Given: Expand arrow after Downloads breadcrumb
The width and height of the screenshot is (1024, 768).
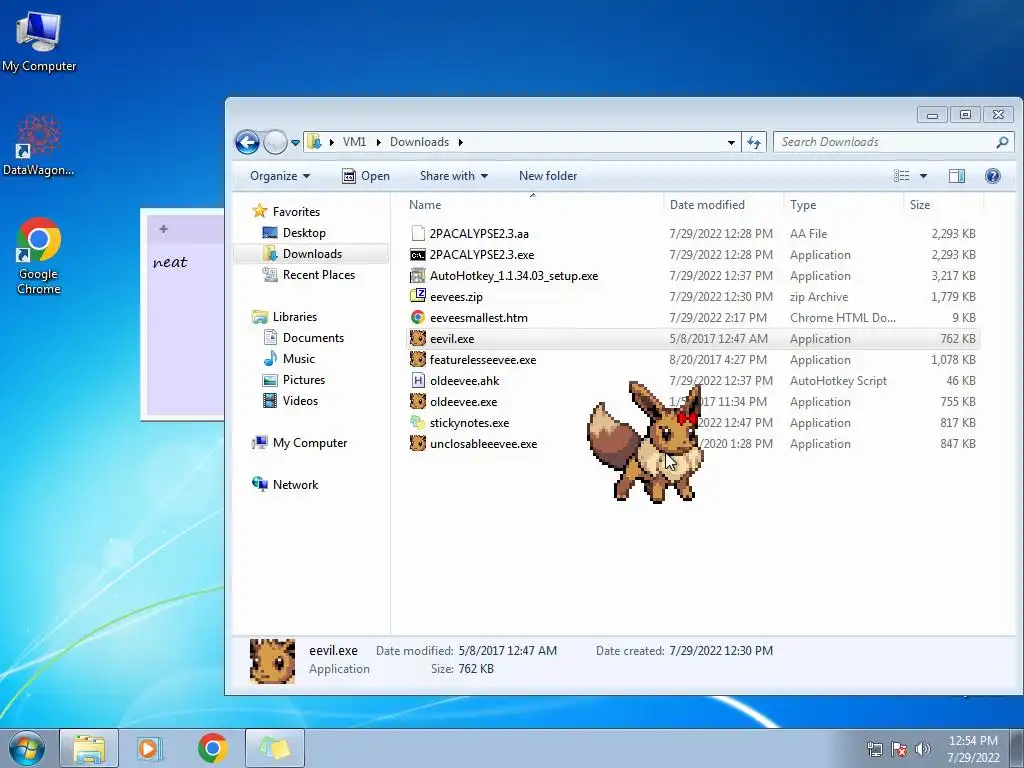Looking at the screenshot, I should tap(460, 142).
